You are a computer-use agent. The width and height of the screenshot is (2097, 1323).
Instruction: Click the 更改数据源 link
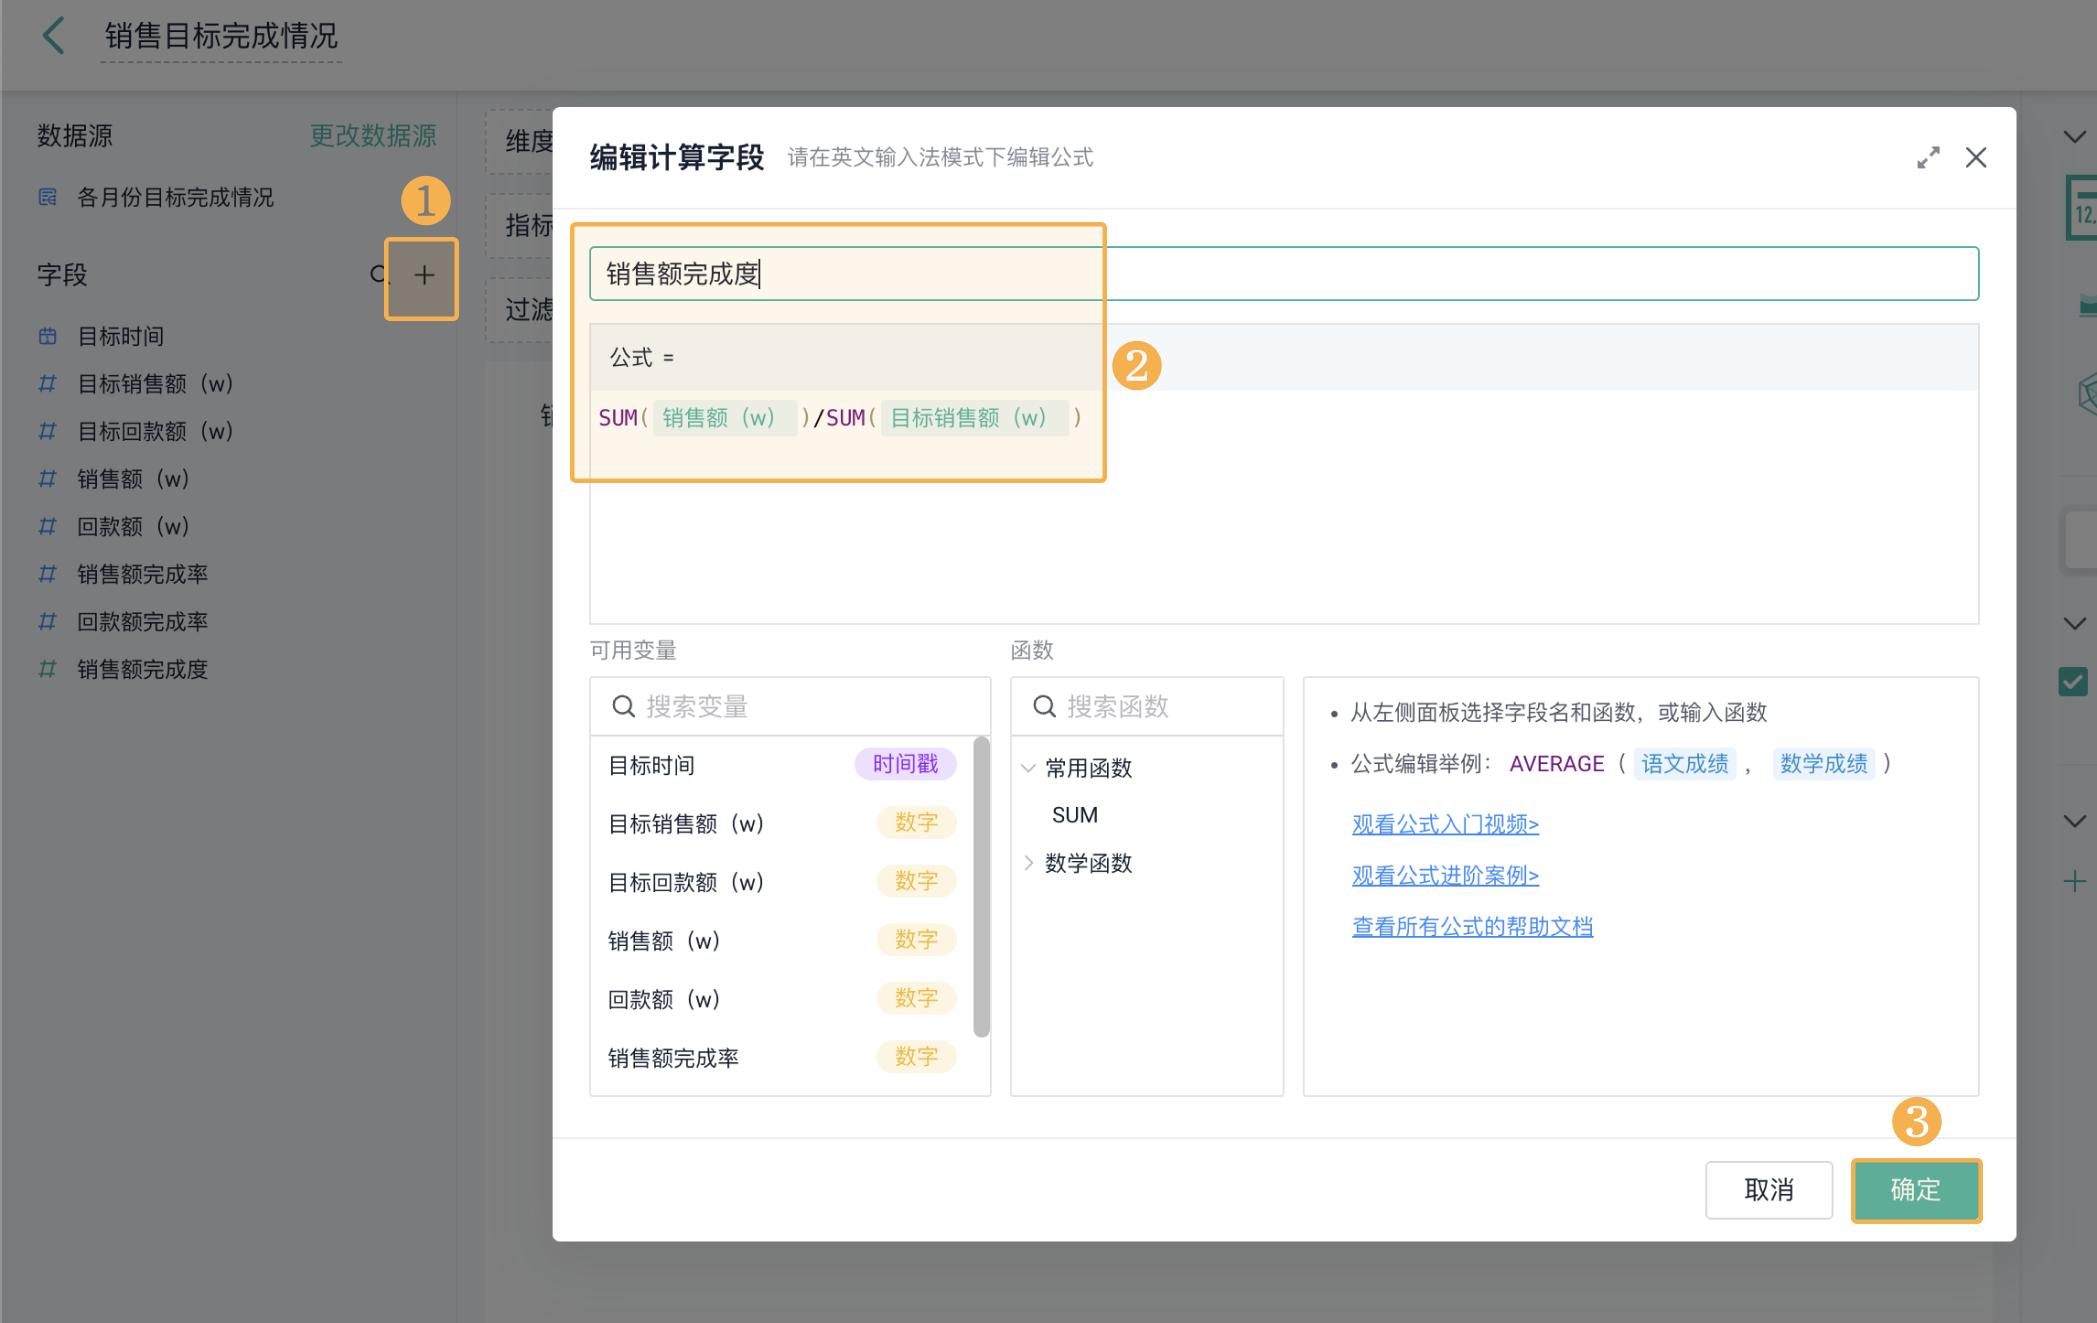tap(373, 135)
